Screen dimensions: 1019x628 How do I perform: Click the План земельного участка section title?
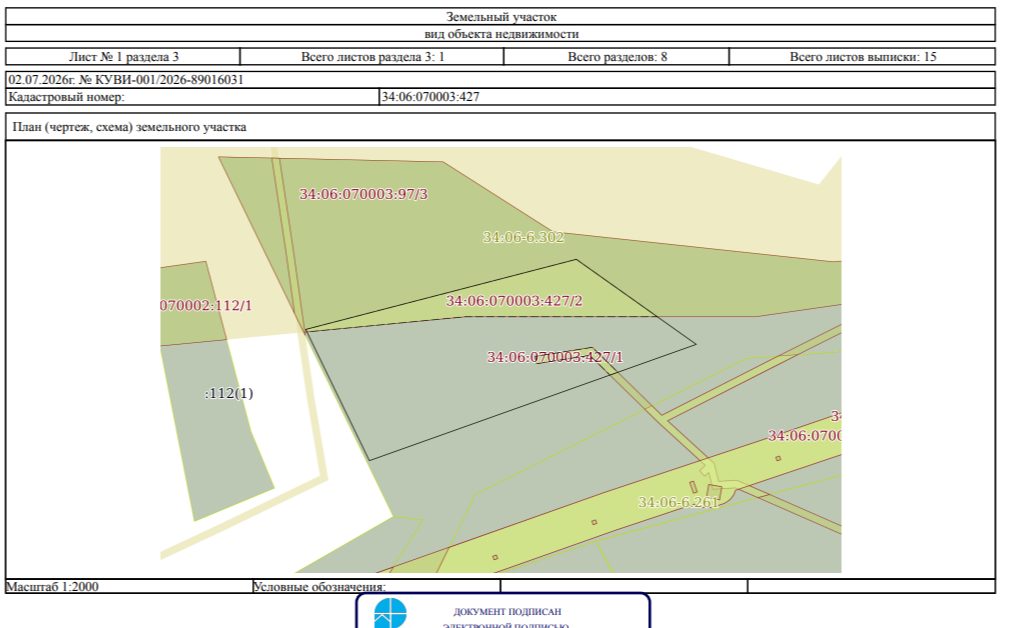click(129, 127)
